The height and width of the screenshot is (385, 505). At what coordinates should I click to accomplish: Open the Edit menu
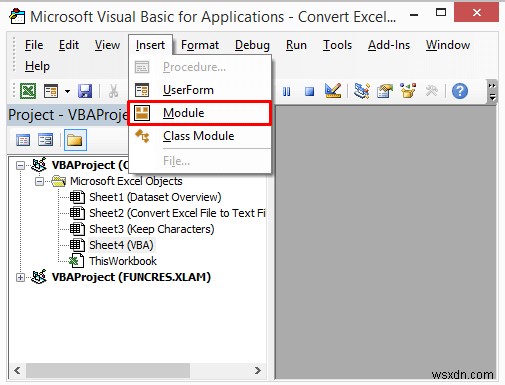pyautogui.click(x=69, y=45)
